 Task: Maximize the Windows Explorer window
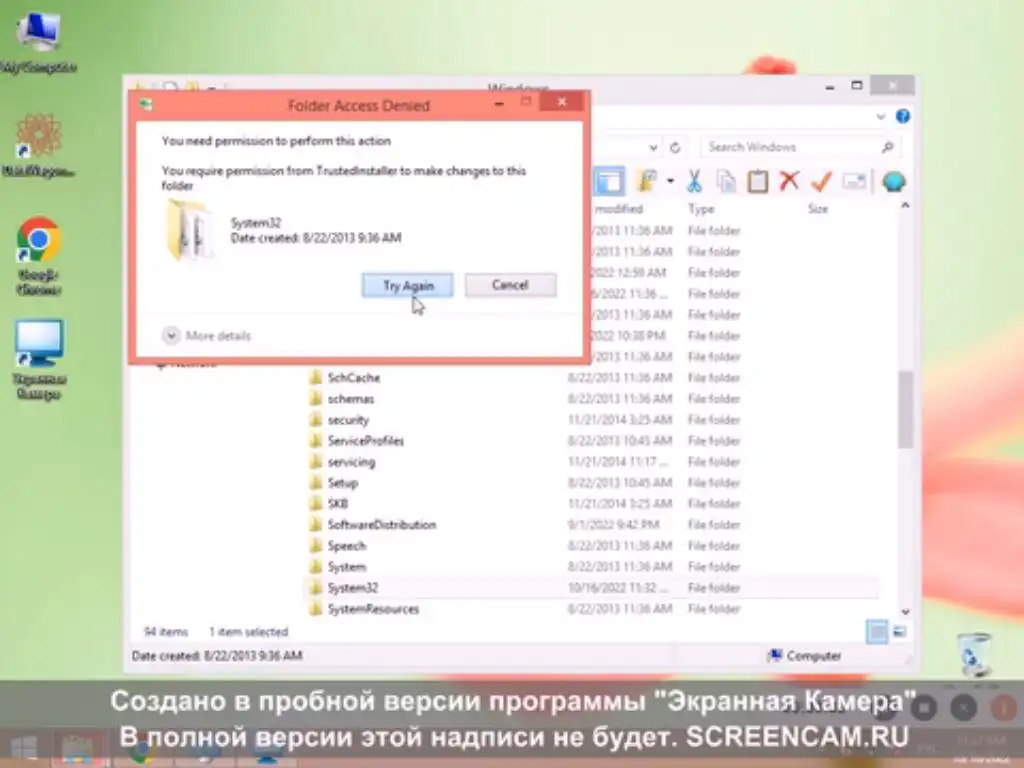point(857,86)
